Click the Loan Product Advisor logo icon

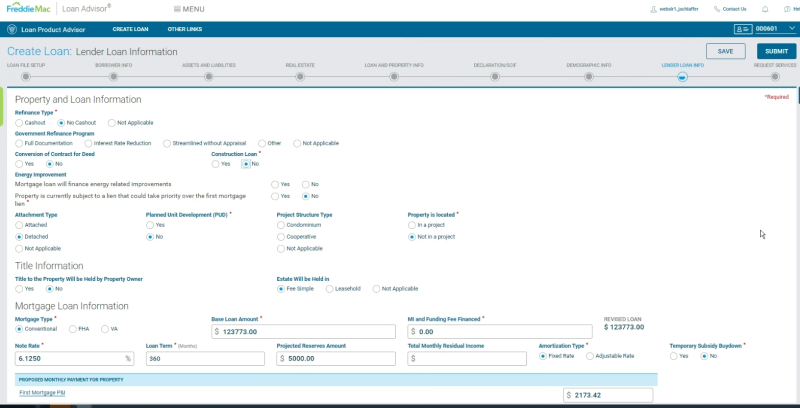pos(12,29)
